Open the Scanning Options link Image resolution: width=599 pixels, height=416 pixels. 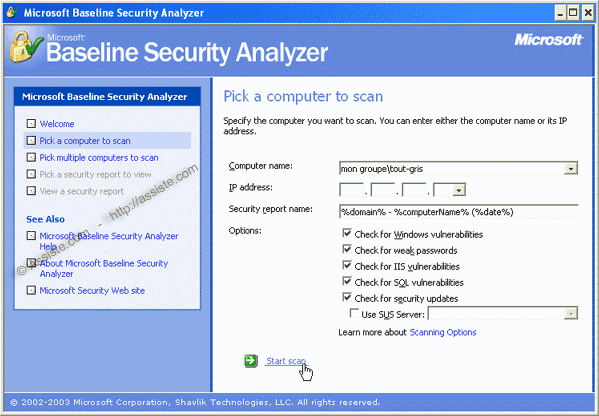click(x=443, y=332)
